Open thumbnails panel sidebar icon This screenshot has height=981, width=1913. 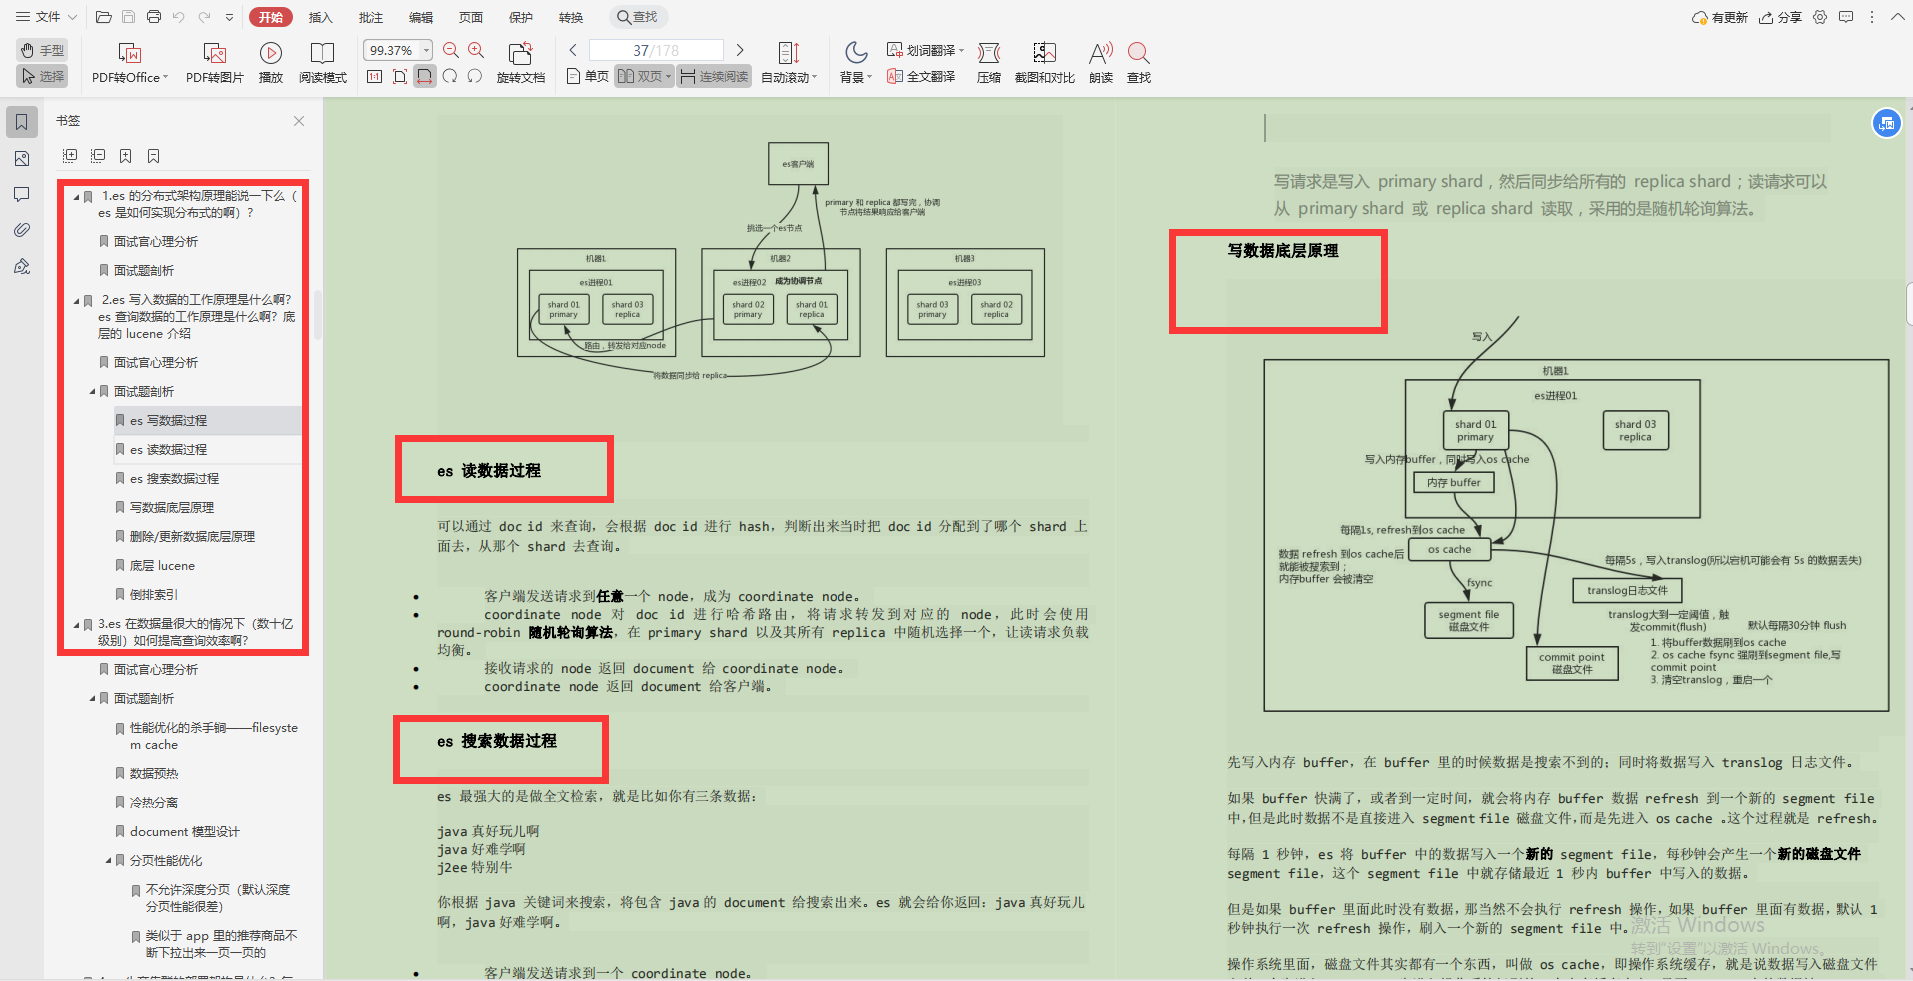click(22, 159)
